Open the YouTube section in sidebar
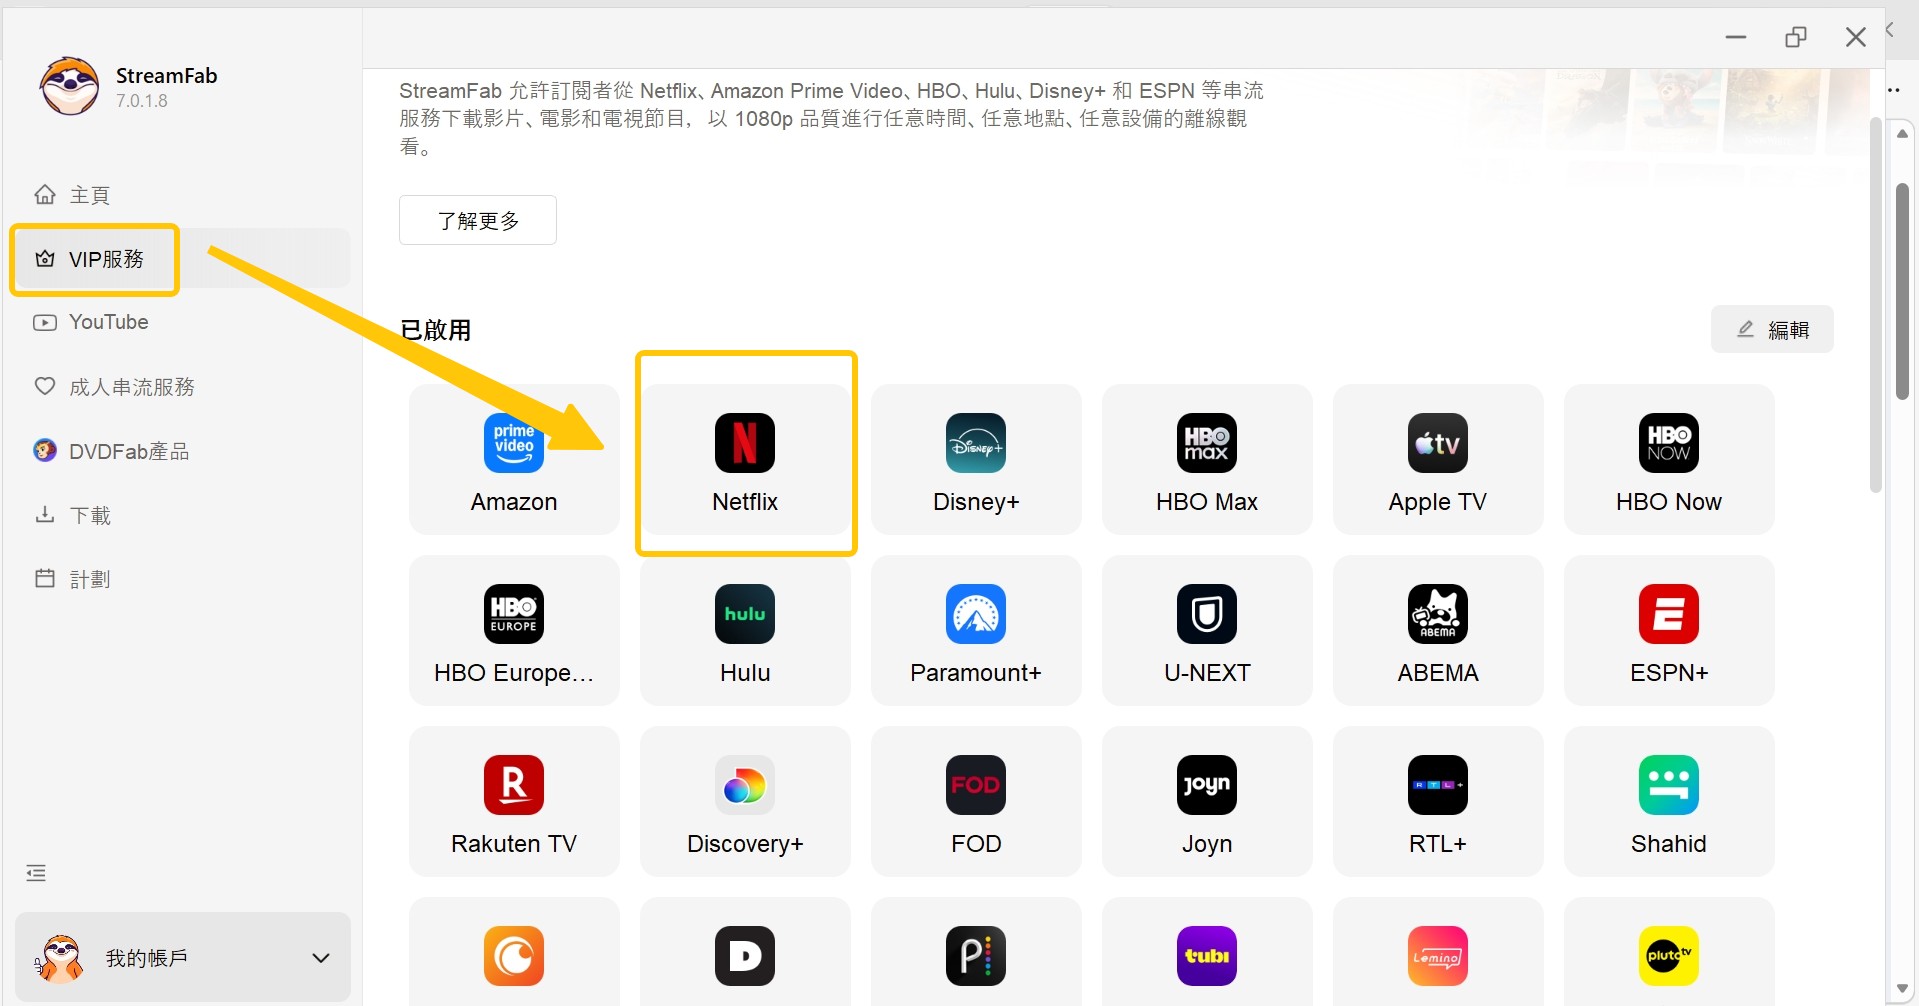 [108, 321]
